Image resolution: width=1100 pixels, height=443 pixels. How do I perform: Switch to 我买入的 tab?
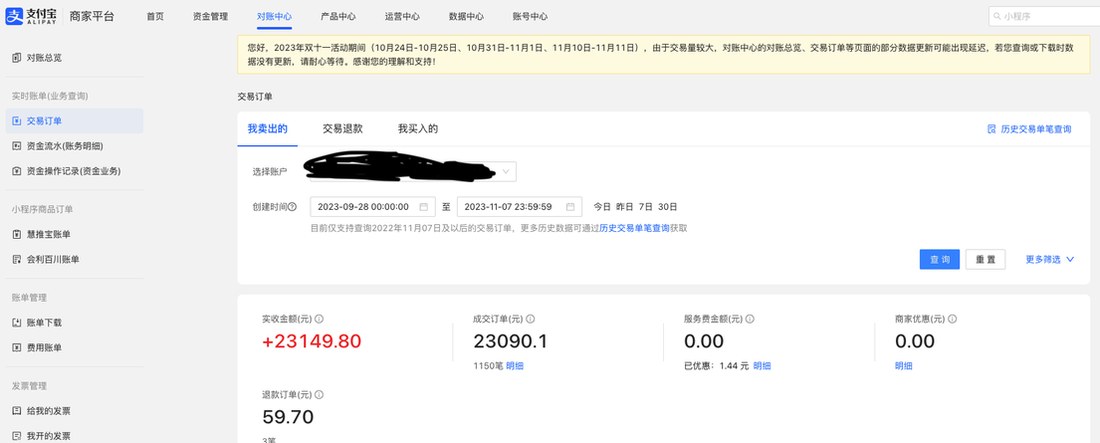tap(418, 129)
